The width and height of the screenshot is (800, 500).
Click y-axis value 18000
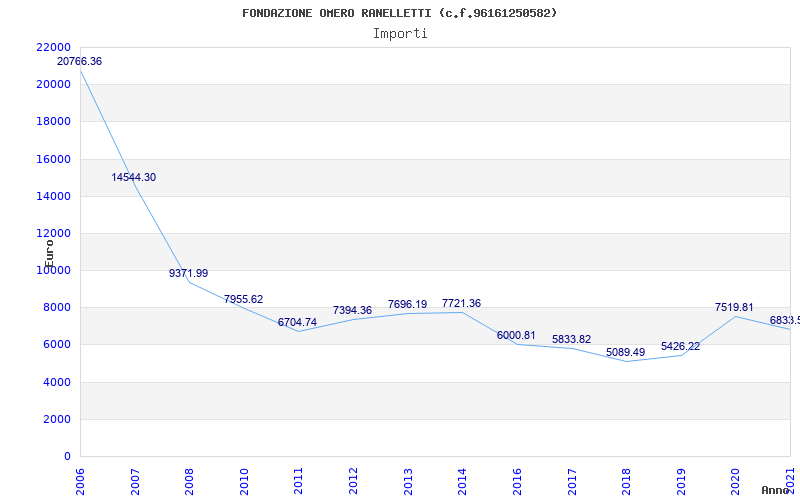tap(54, 122)
